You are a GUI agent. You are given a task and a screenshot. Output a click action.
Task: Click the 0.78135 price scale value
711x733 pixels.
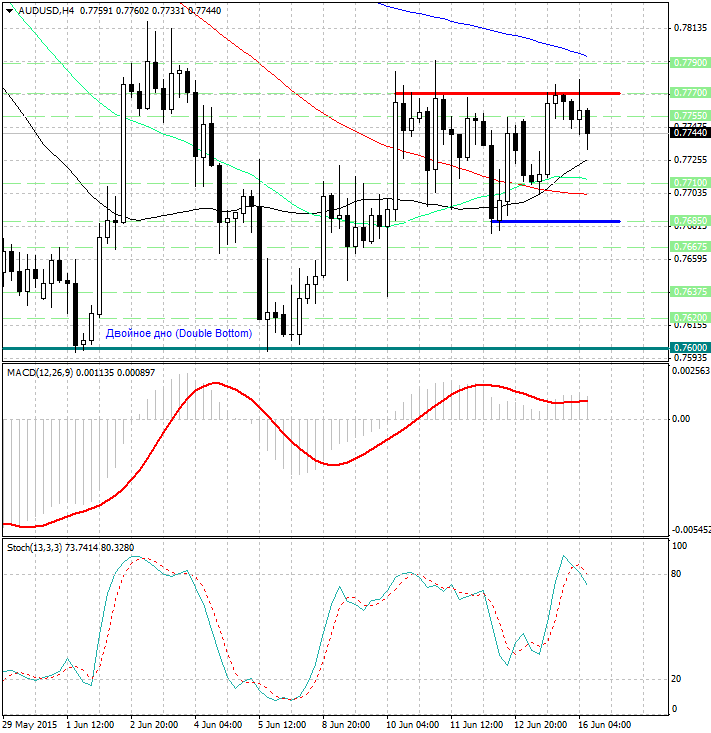[690, 28]
